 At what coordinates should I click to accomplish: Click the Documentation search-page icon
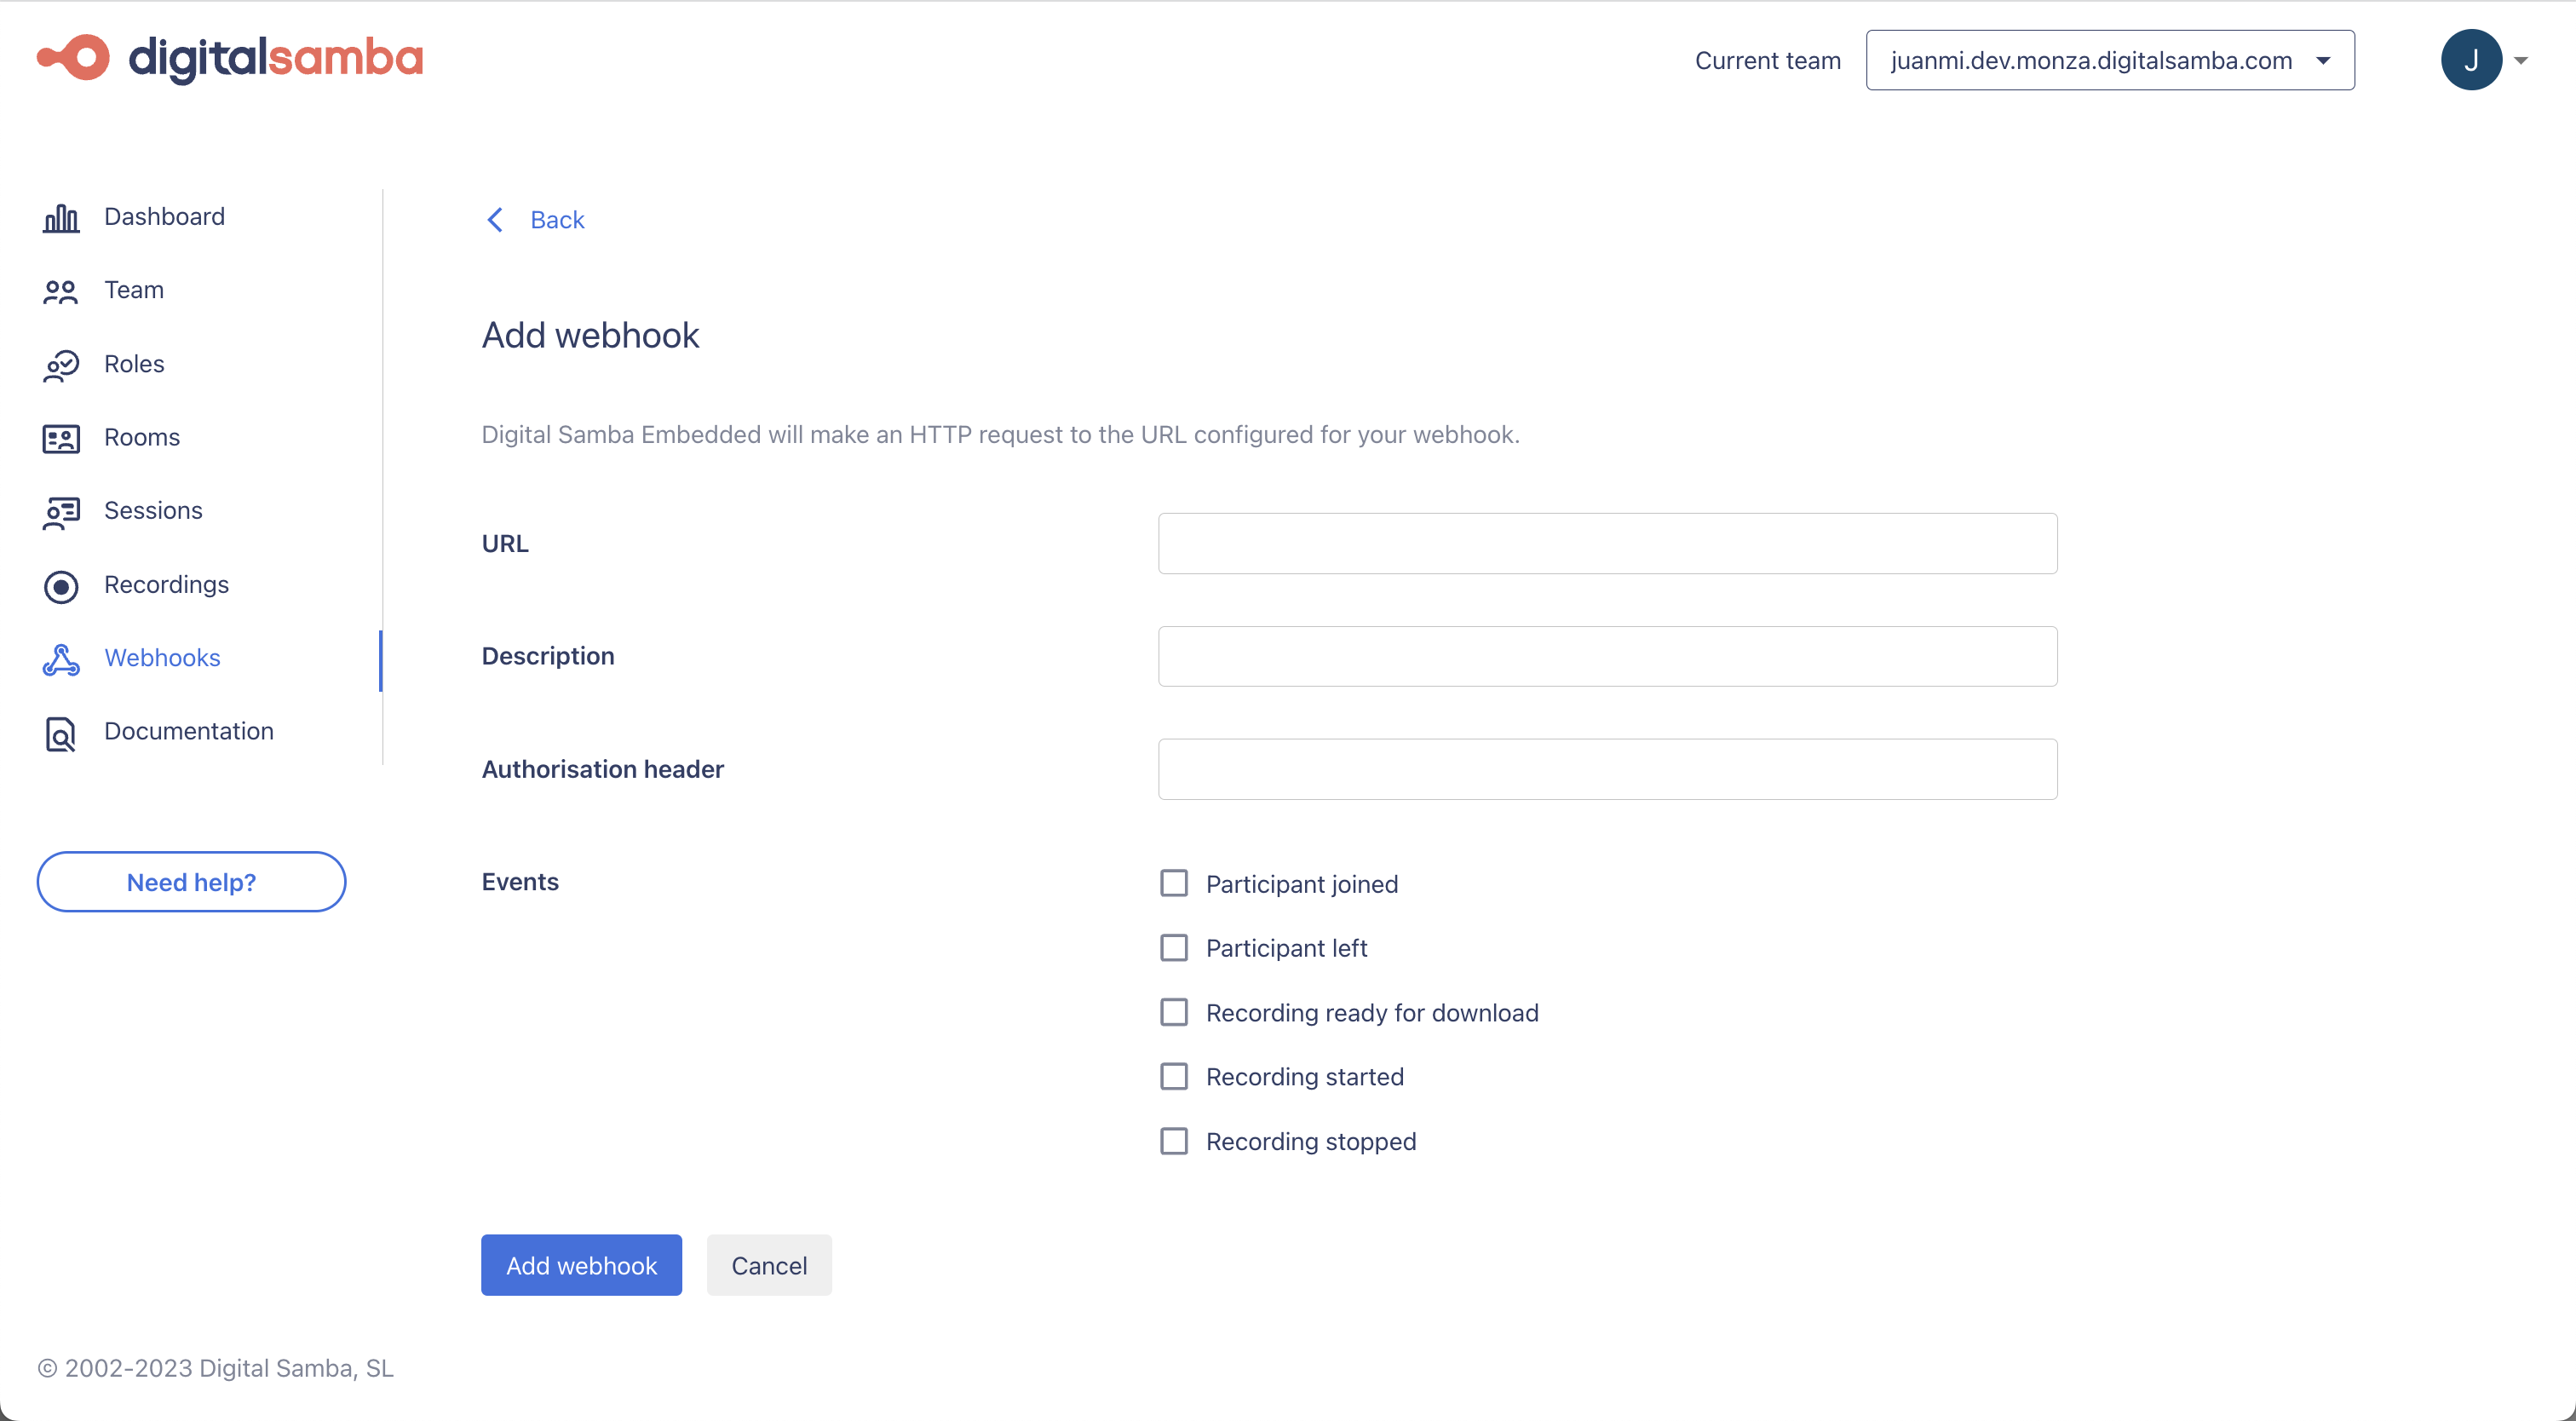tap(61, 733)
